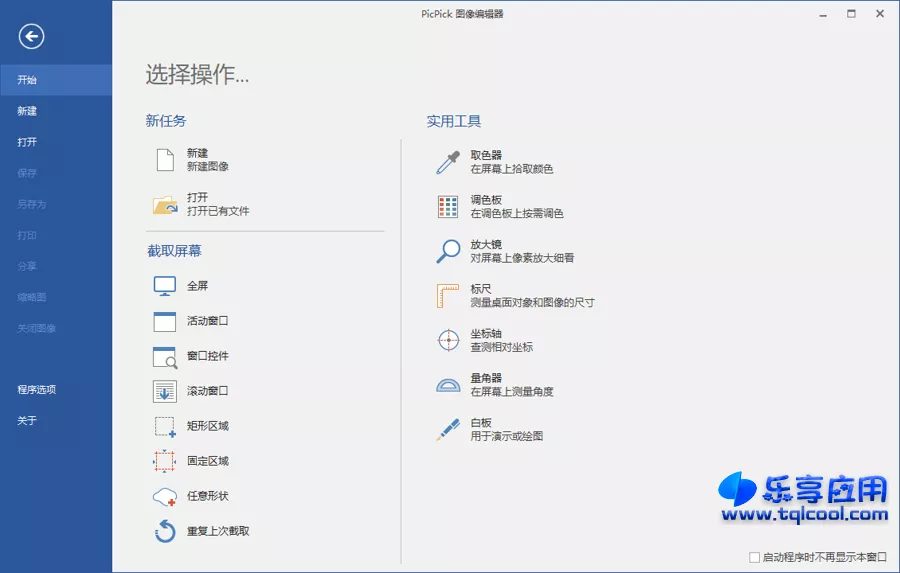Click the 用于演示或绘图 description text
900x573 pixels.
pyautogui.click(x=507, y=436)
